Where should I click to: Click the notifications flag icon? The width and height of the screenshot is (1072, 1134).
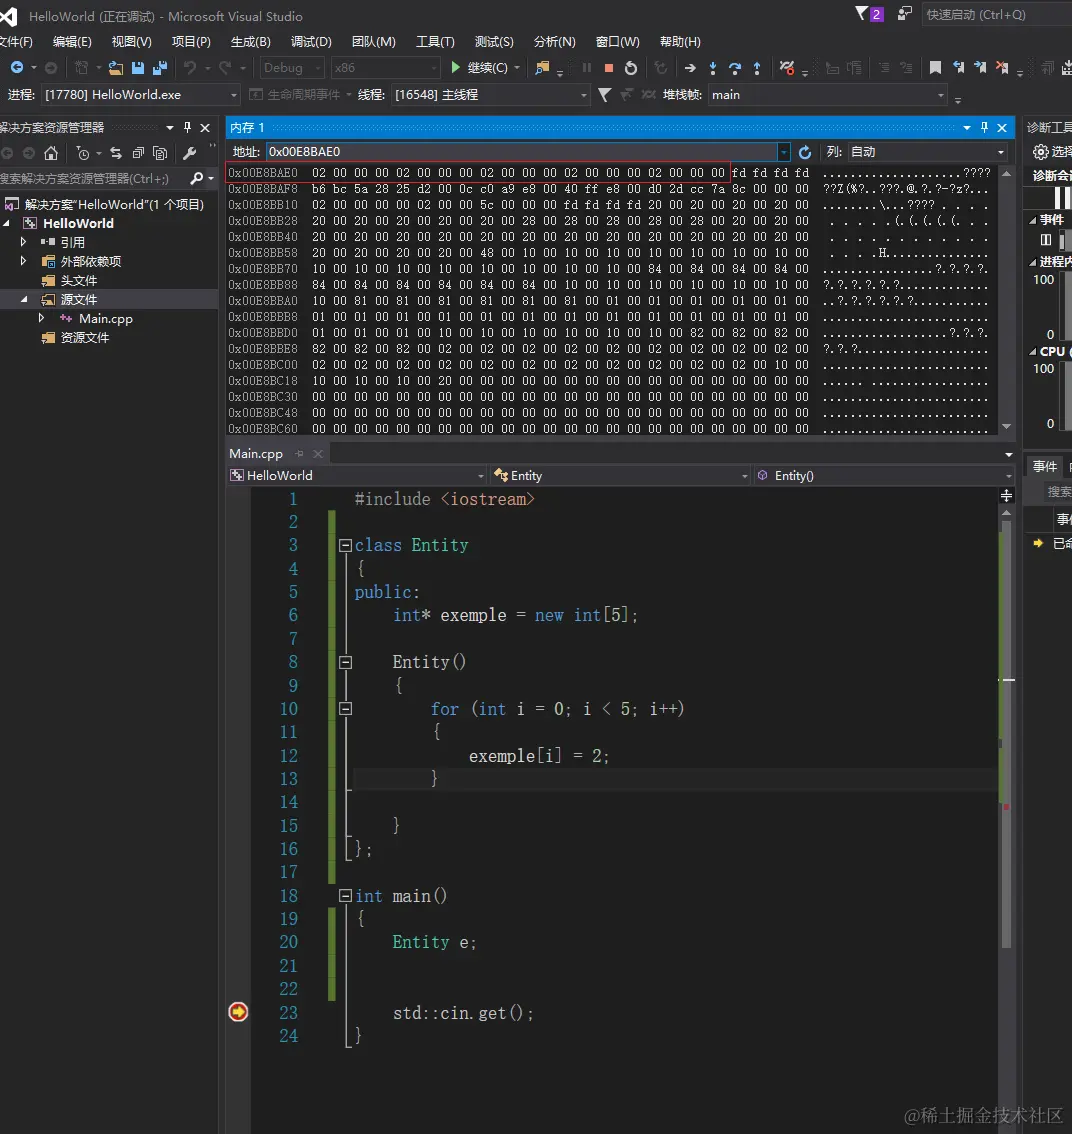[x=862, y=14]
